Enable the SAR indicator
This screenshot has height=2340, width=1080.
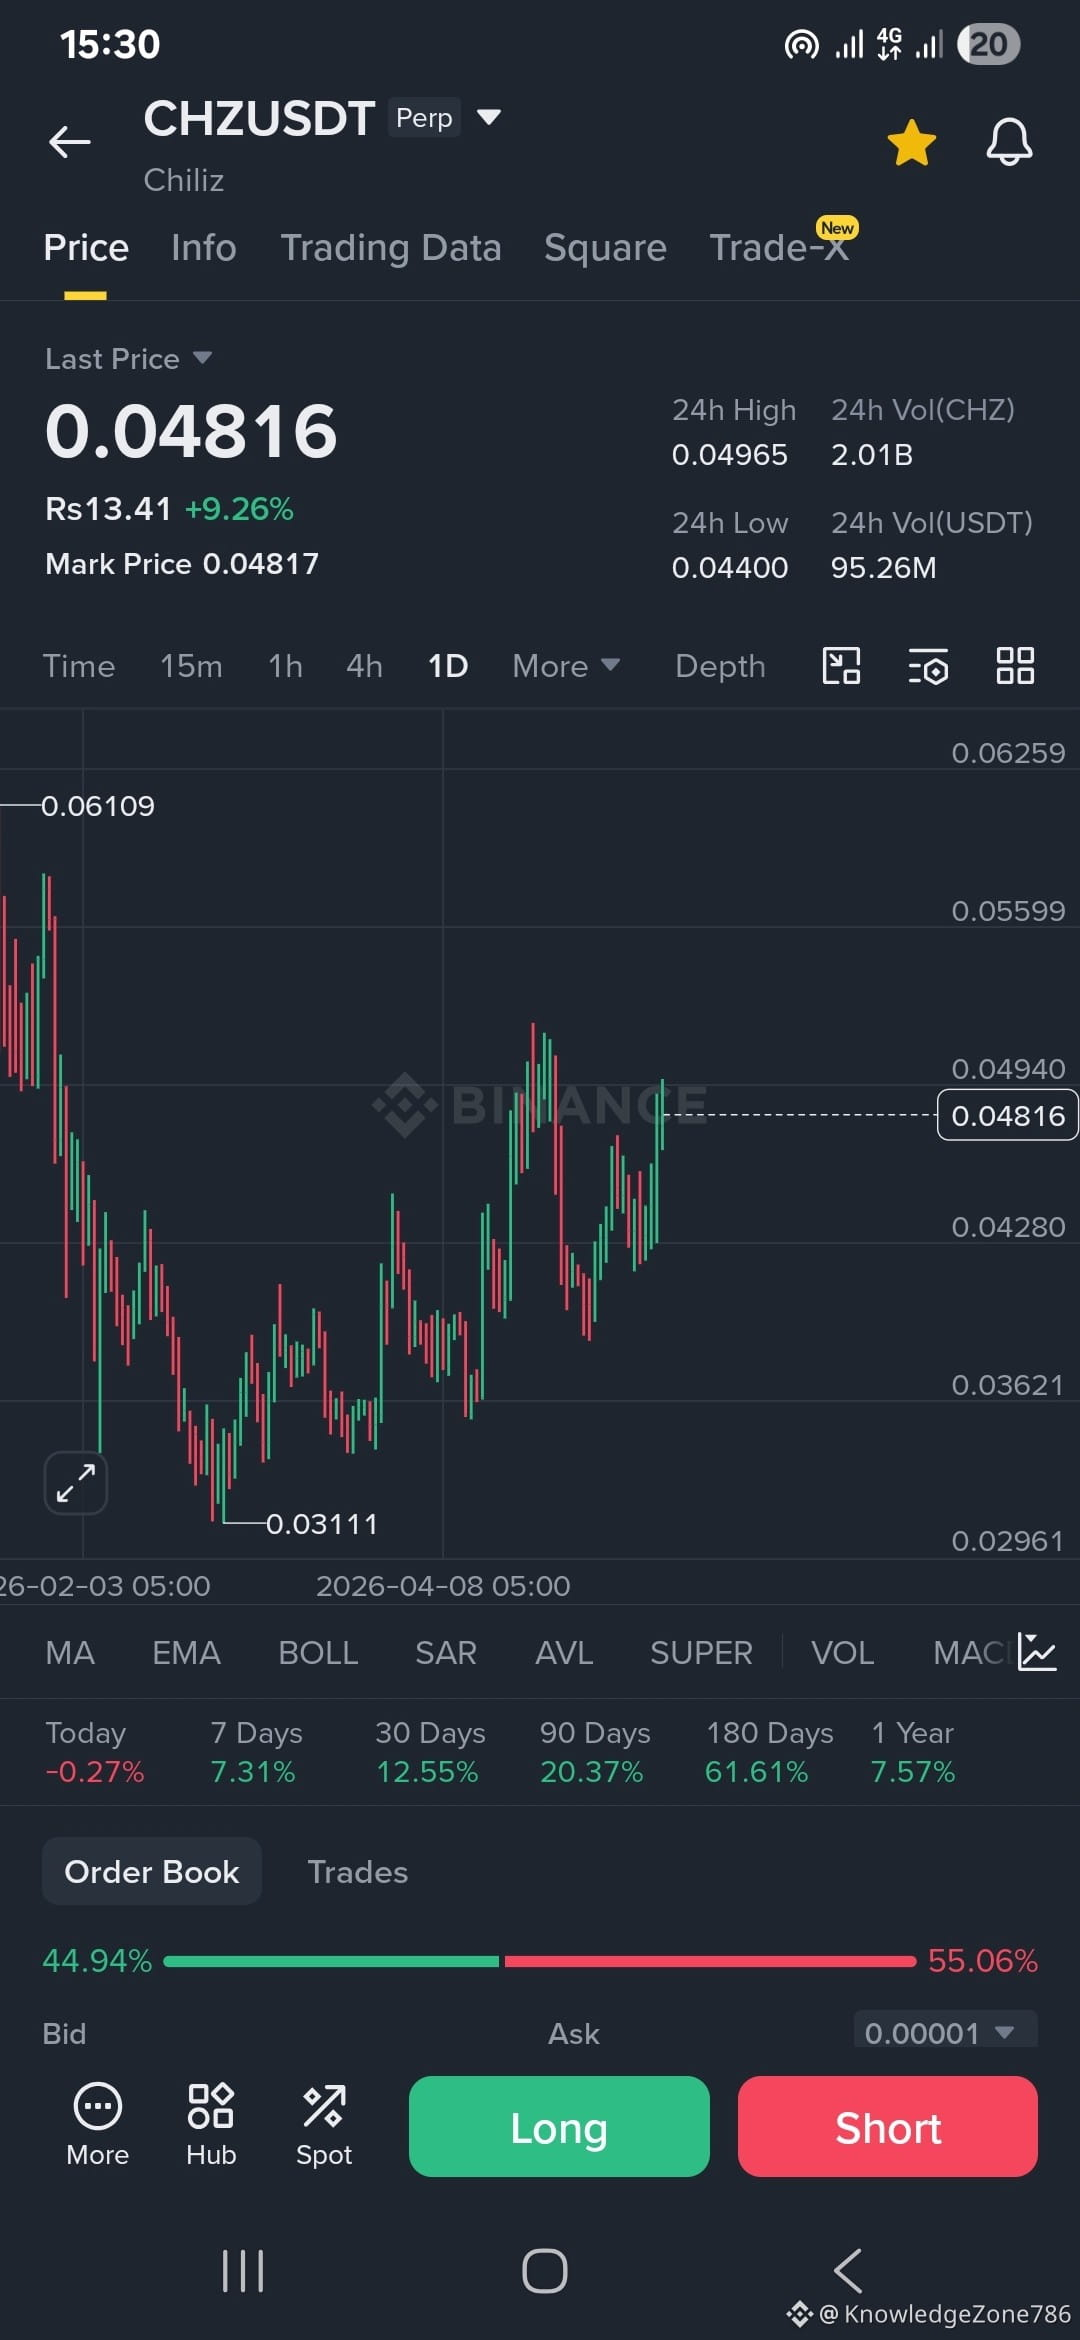click(x=446, y=1653)
